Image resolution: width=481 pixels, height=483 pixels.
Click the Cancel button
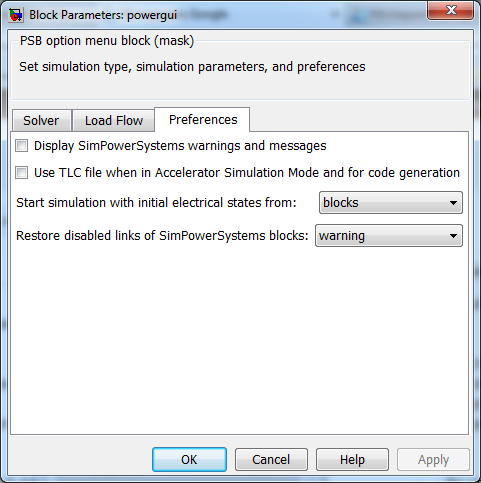(x=271, y=459)
